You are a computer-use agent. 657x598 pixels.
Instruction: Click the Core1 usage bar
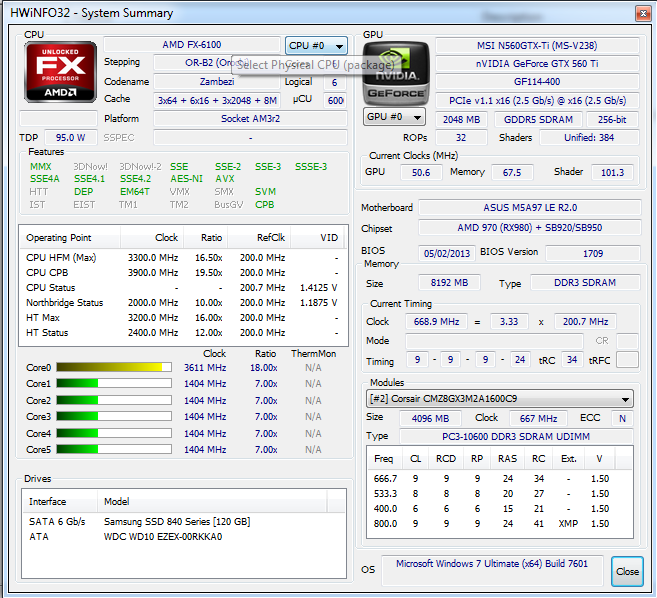114,383
